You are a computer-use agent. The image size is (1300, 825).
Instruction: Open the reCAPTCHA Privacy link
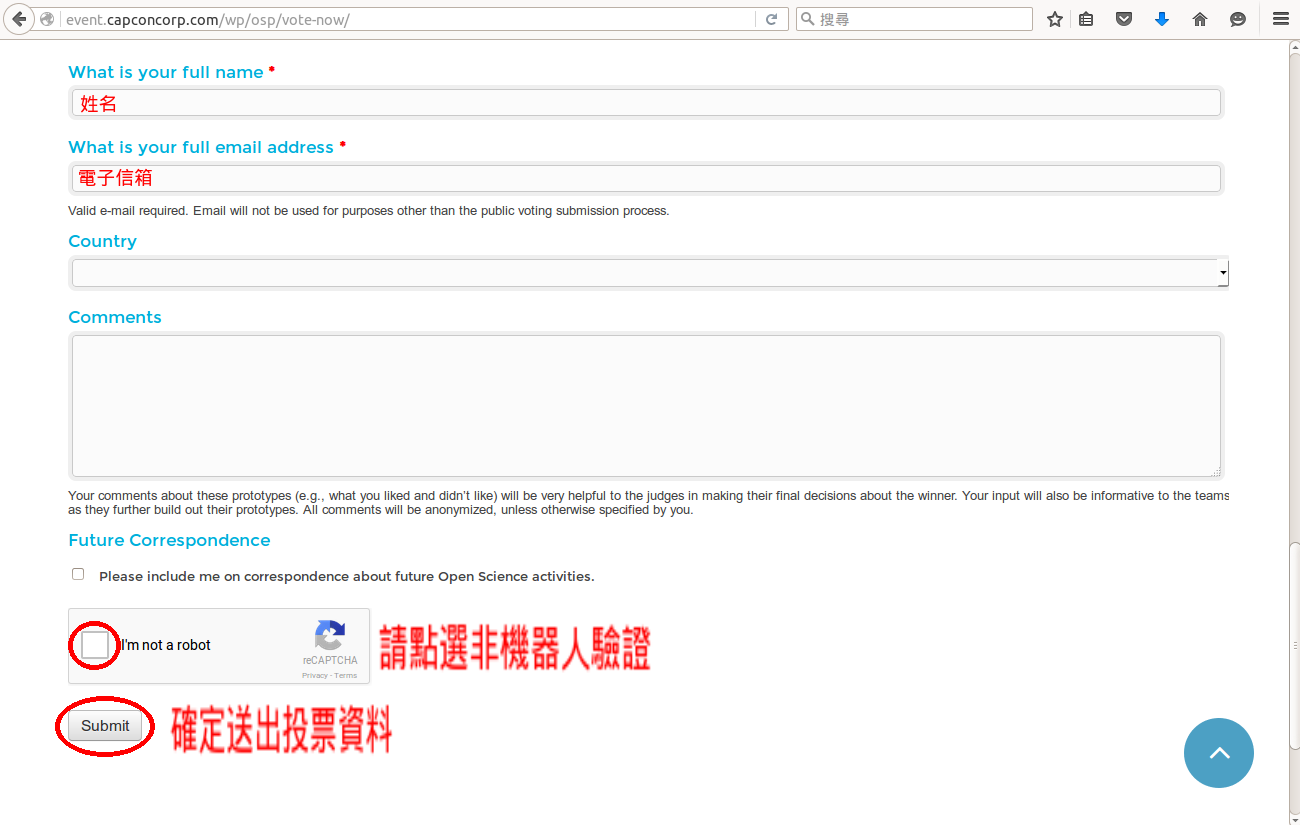click(x=314, y=676)
